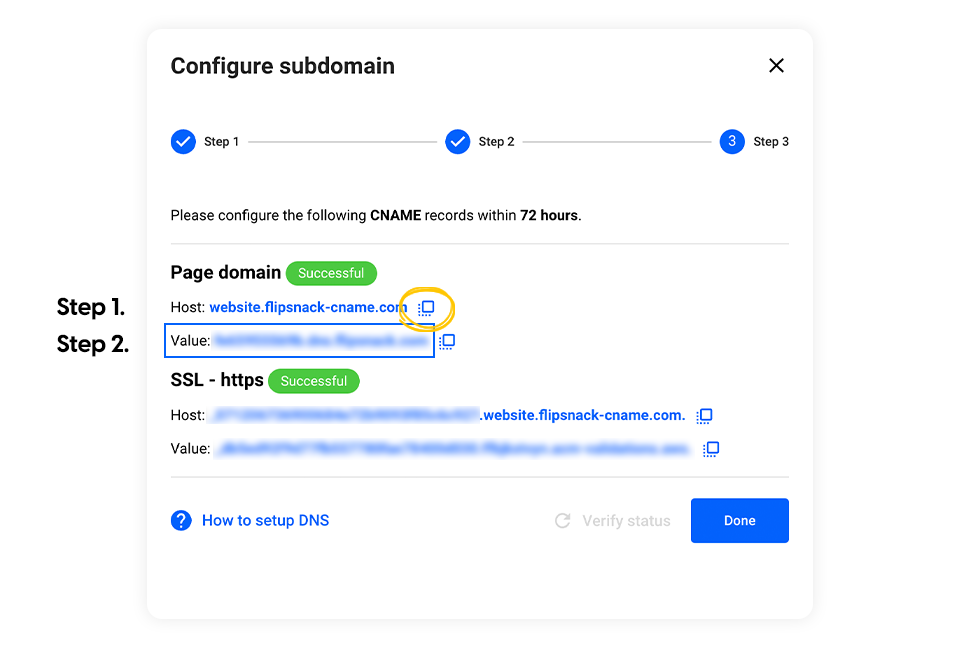960x648 pixels.
Task: Click the Successful badge under Page domain
Action: [x=331, y=273]
